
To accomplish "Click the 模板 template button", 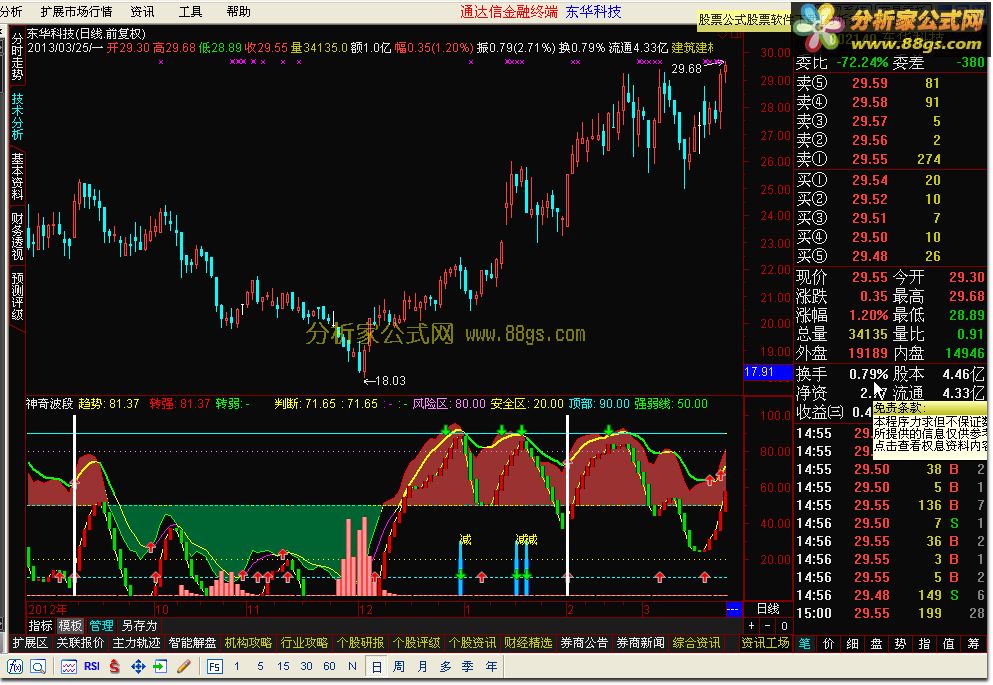I will coord(70,626).
